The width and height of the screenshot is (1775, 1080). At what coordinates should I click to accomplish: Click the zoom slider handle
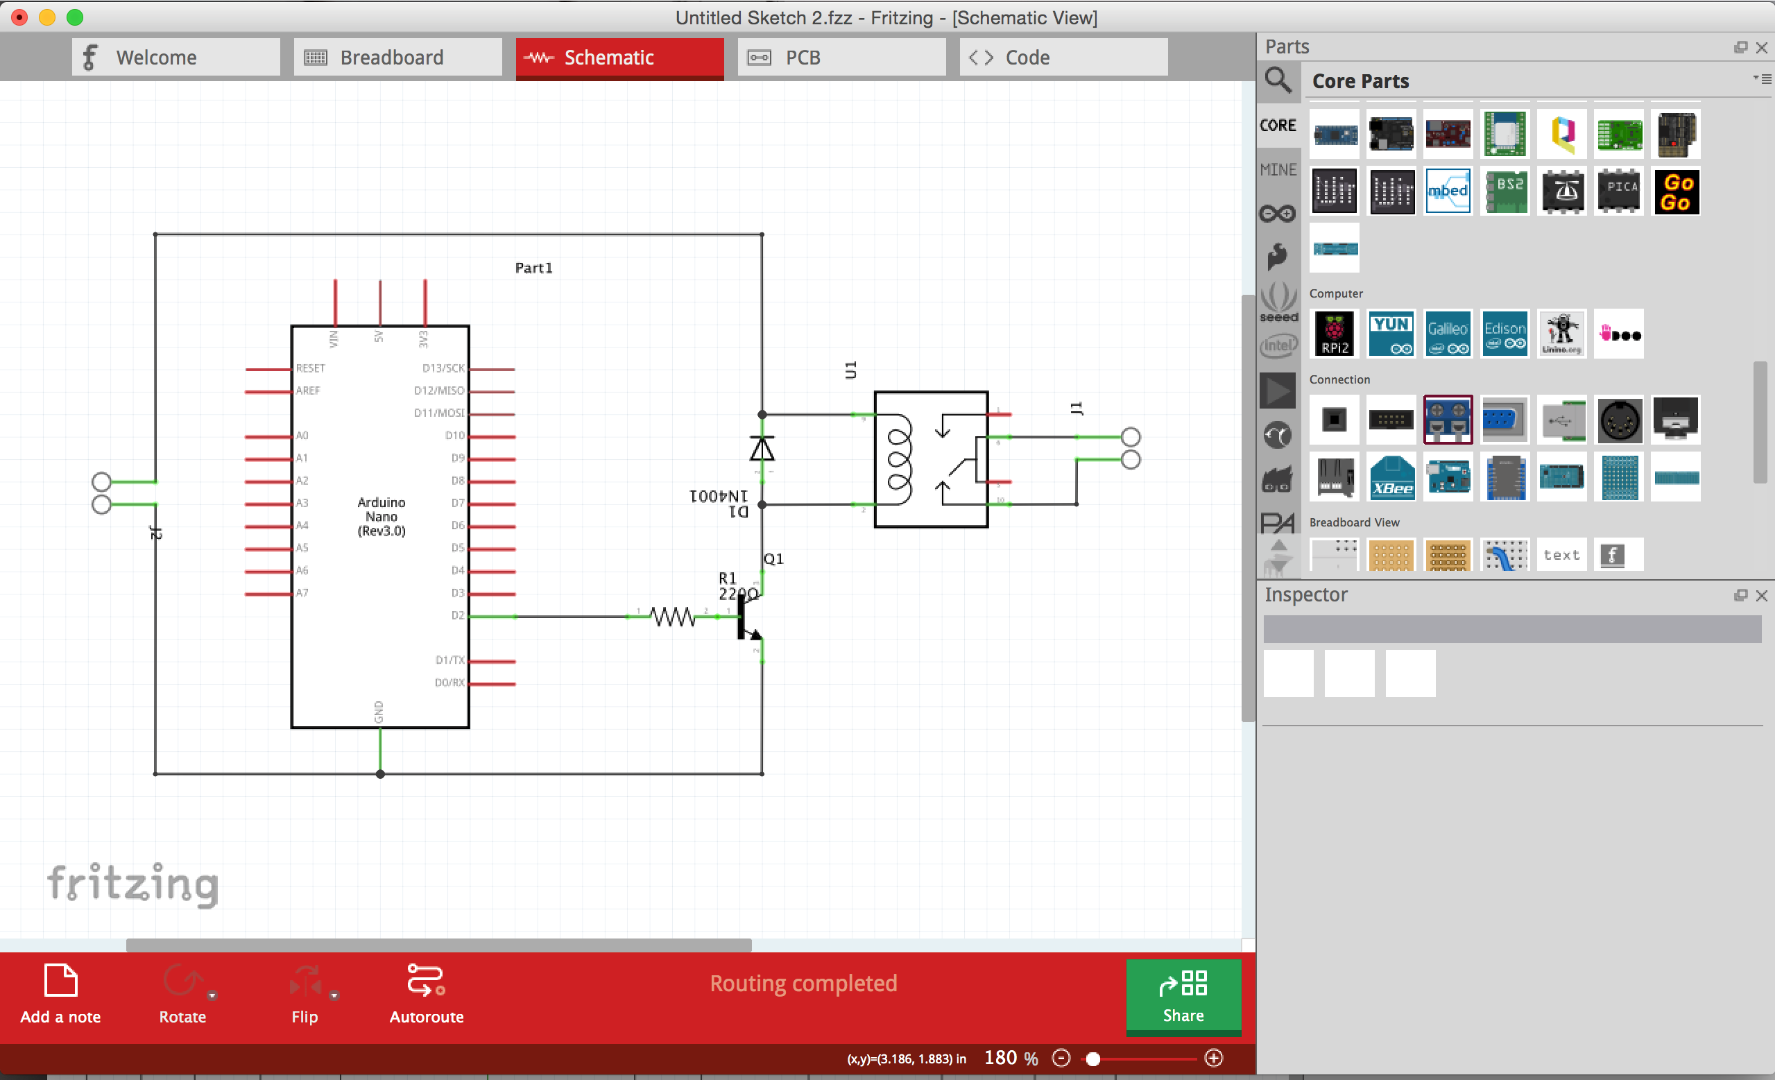(x=1093, y=1058)
